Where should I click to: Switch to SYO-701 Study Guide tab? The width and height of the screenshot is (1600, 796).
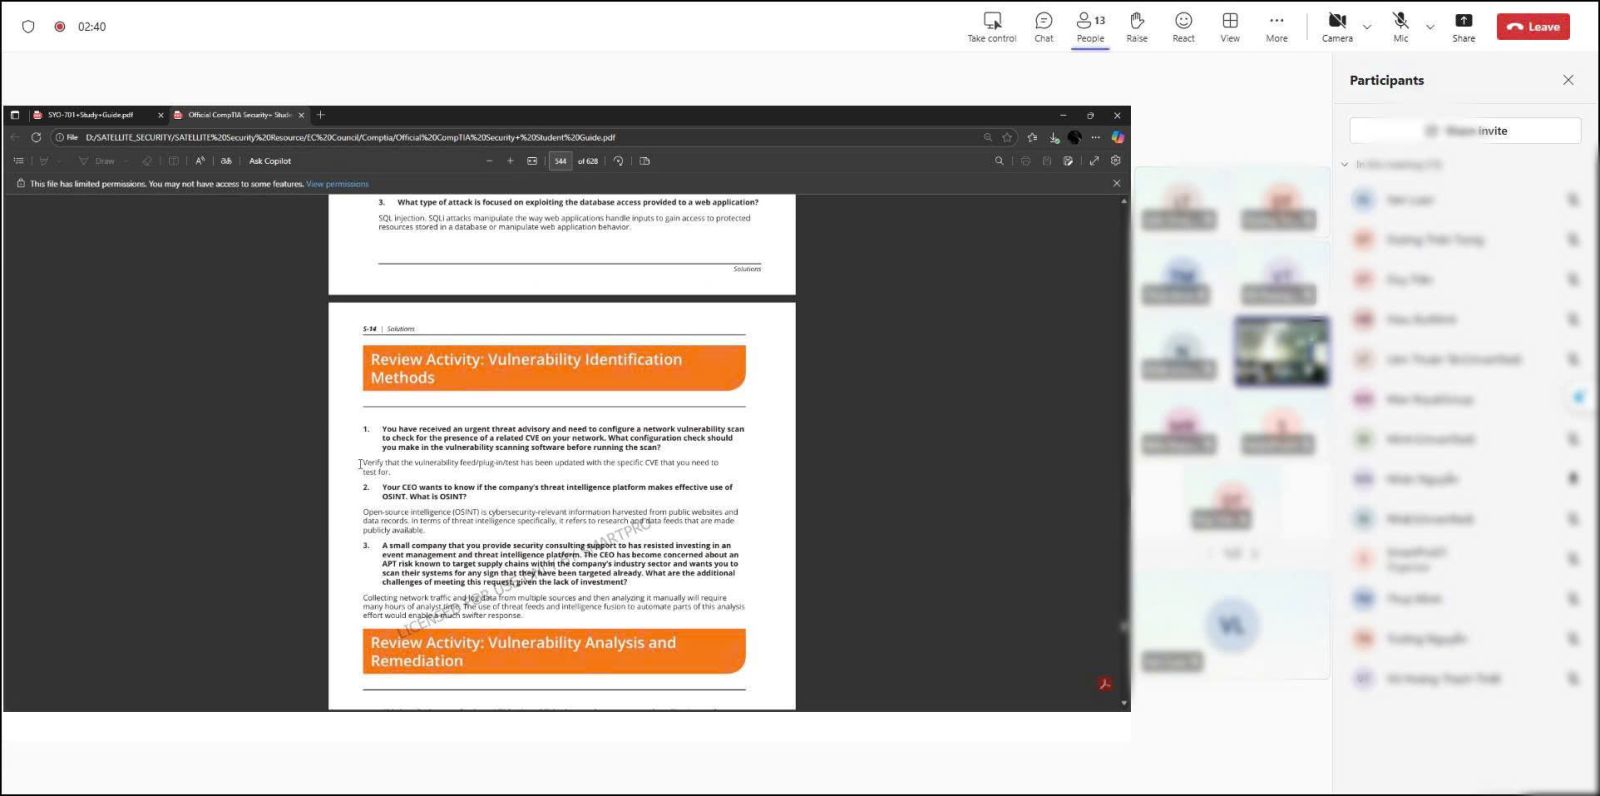click(90, 115)
